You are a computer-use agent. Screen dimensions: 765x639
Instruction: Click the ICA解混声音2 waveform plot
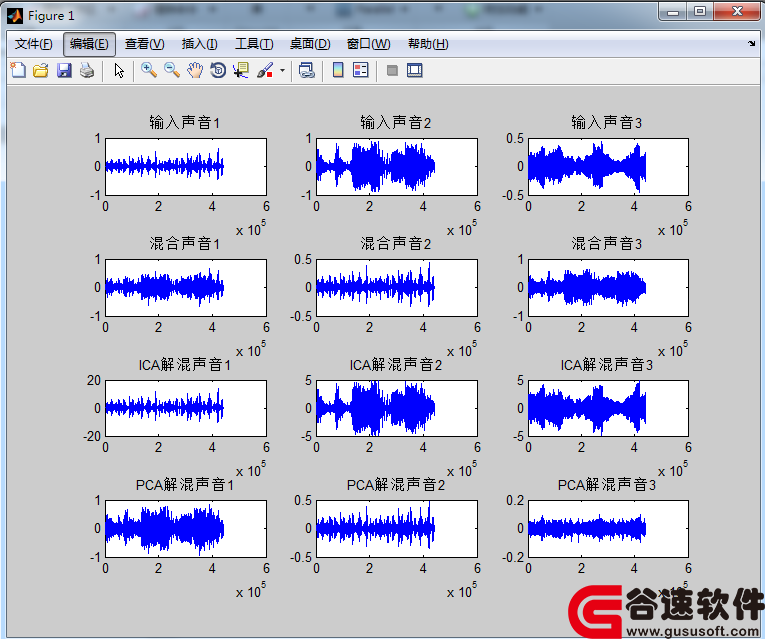pos(397,408)
